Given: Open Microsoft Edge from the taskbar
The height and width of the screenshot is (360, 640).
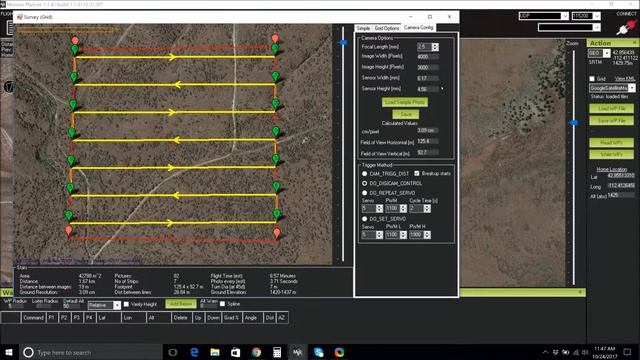Looking at the screenshot, I should pyautogui.click(x=194, y=352).
